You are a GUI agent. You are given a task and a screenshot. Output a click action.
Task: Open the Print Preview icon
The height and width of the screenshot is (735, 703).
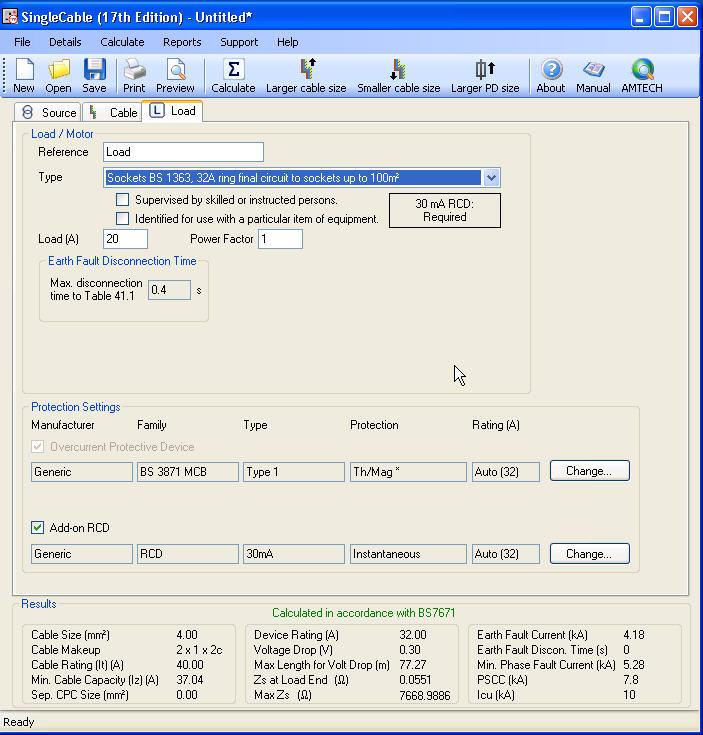click(175, 76)
